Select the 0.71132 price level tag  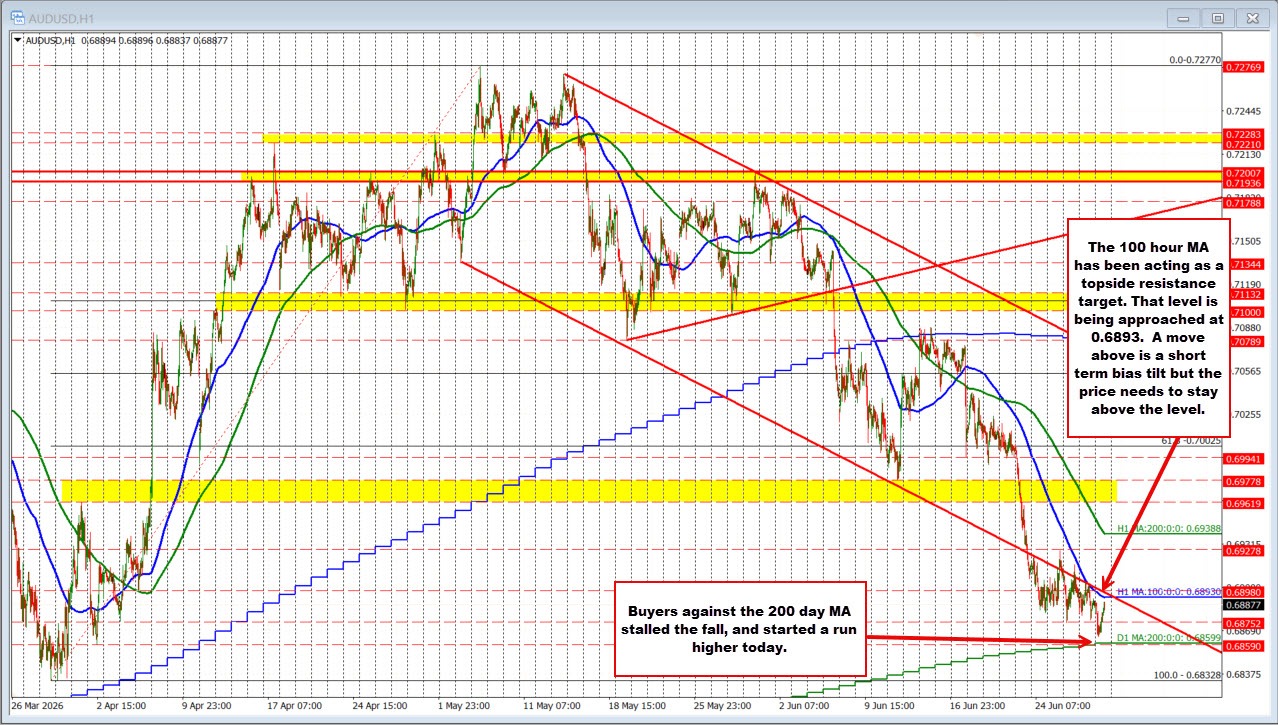(1246, 295)
